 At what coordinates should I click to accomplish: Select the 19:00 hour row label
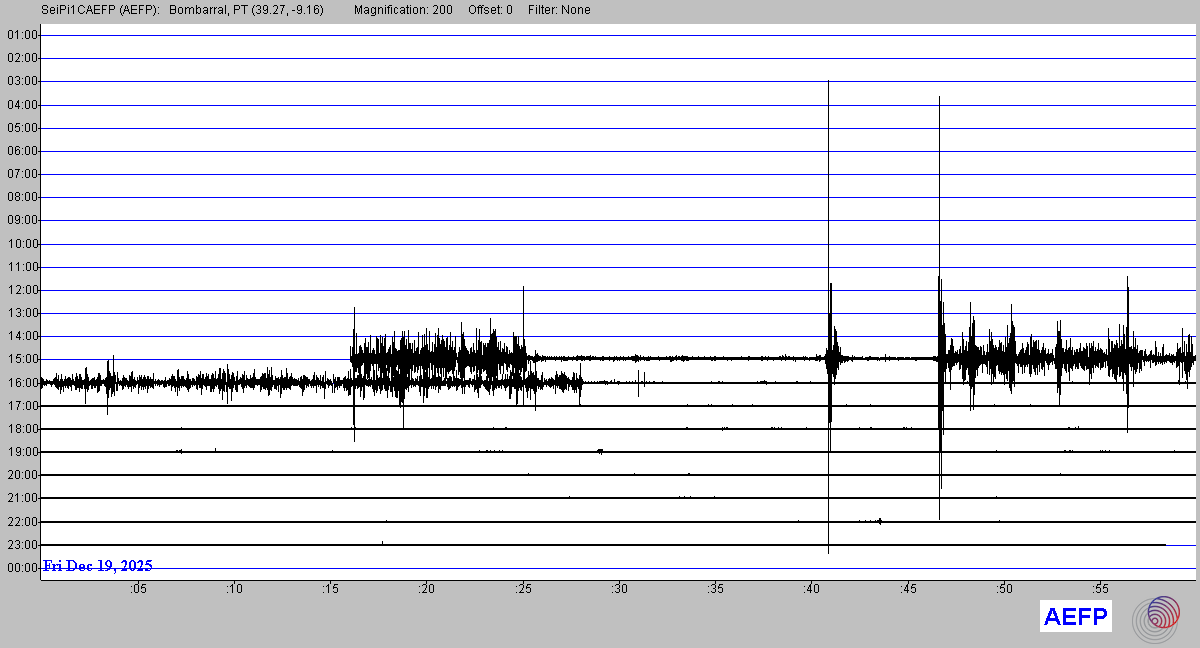click(x=22, y=452)
